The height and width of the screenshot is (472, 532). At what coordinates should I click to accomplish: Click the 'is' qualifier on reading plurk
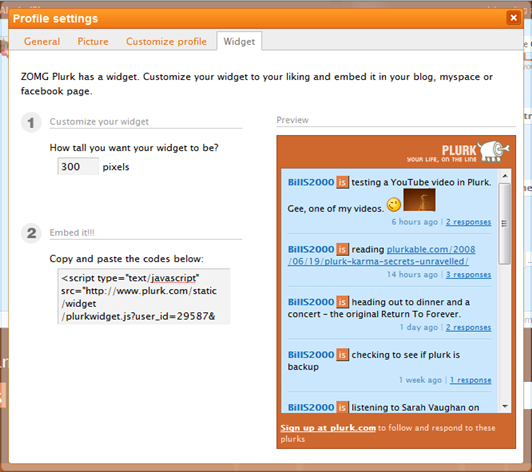[342, 250]
